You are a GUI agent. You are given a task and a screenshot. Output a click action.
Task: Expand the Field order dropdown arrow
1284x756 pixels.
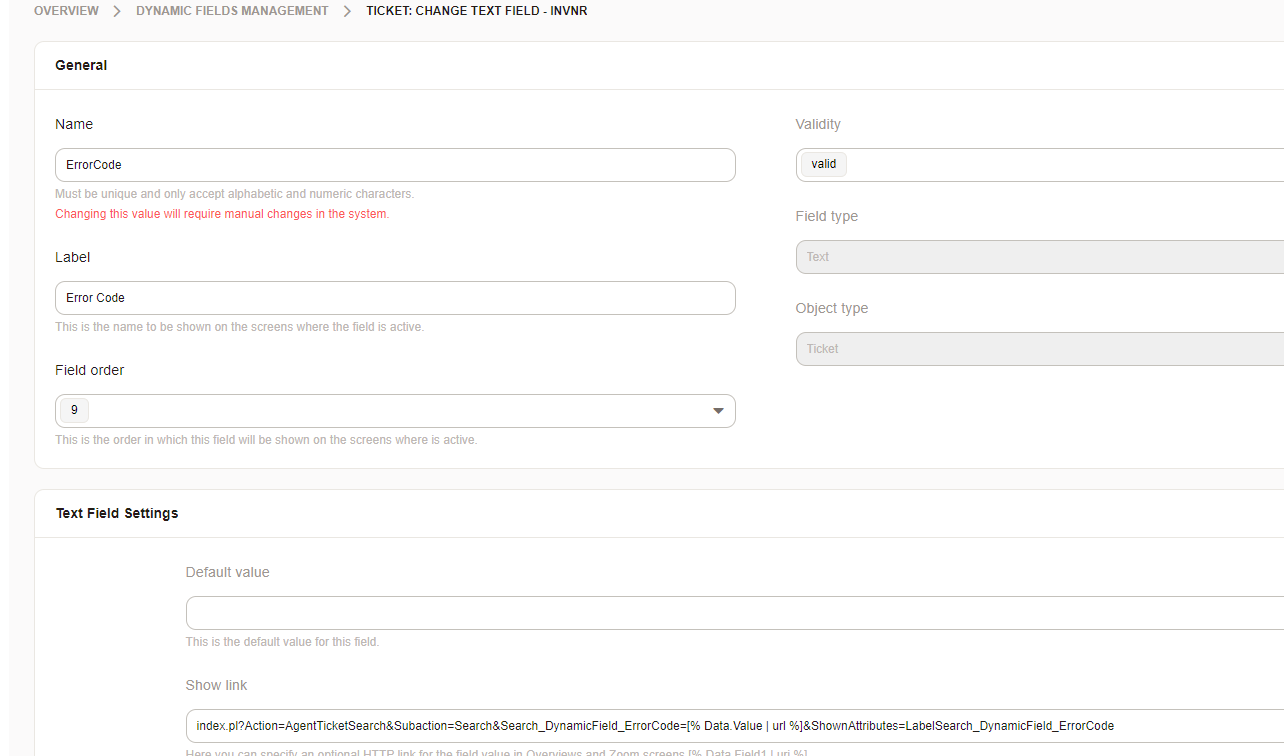click(717, 411)
